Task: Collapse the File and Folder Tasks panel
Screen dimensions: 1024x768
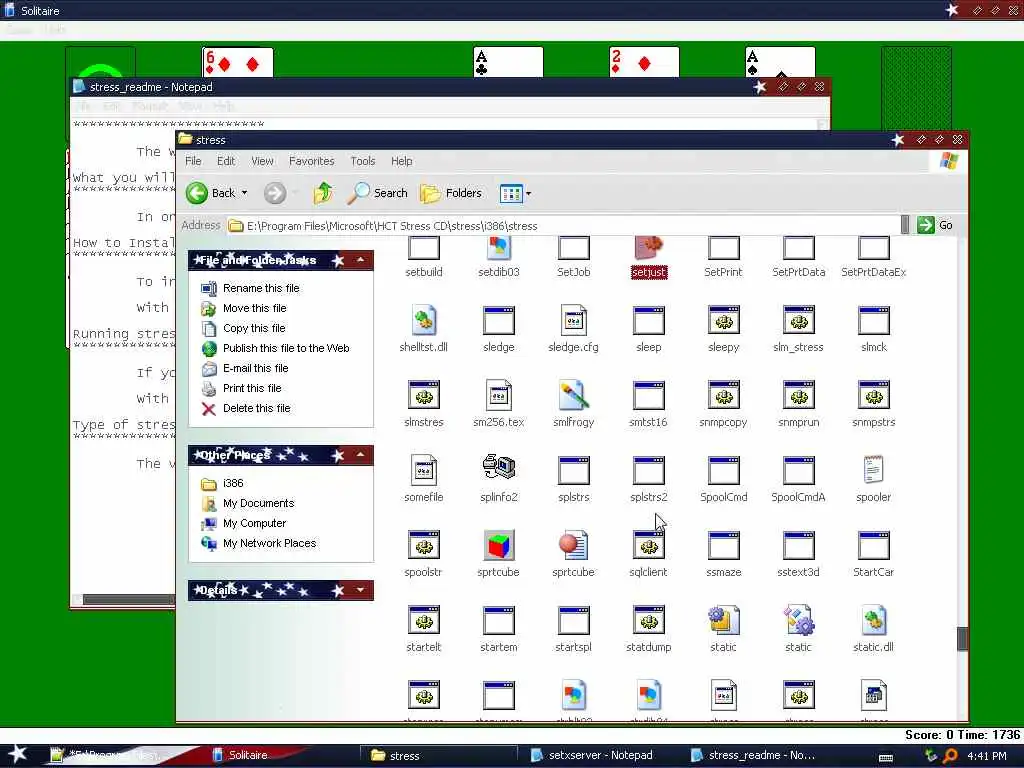Action: point(360,260)
